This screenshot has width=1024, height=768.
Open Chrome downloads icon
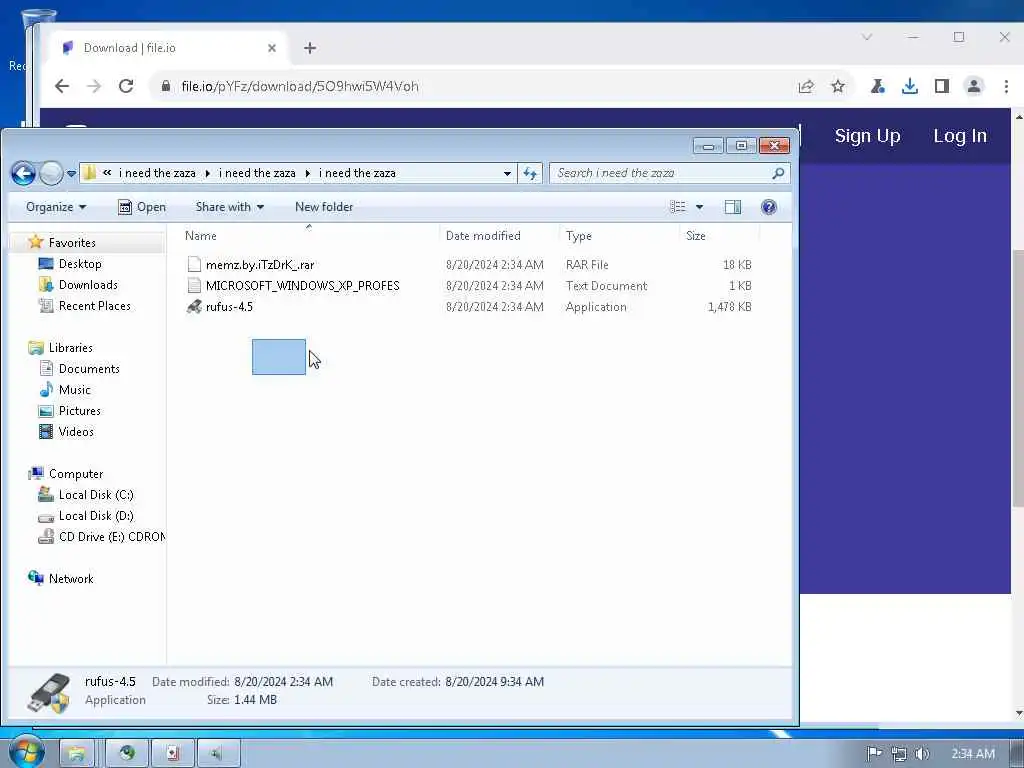(x=910, y=86)
